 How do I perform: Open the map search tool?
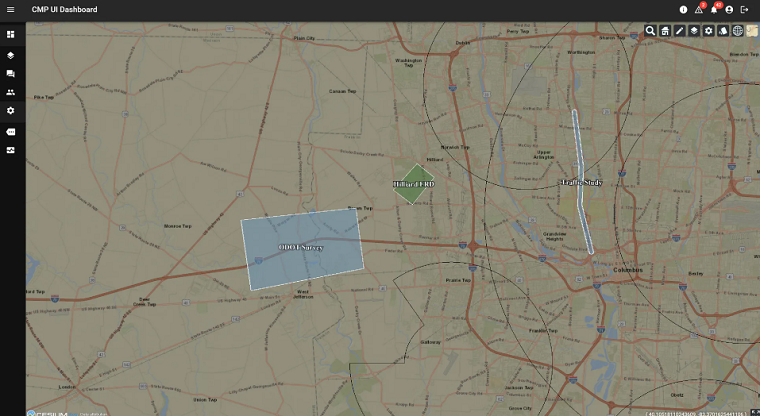tap(650, 31)
